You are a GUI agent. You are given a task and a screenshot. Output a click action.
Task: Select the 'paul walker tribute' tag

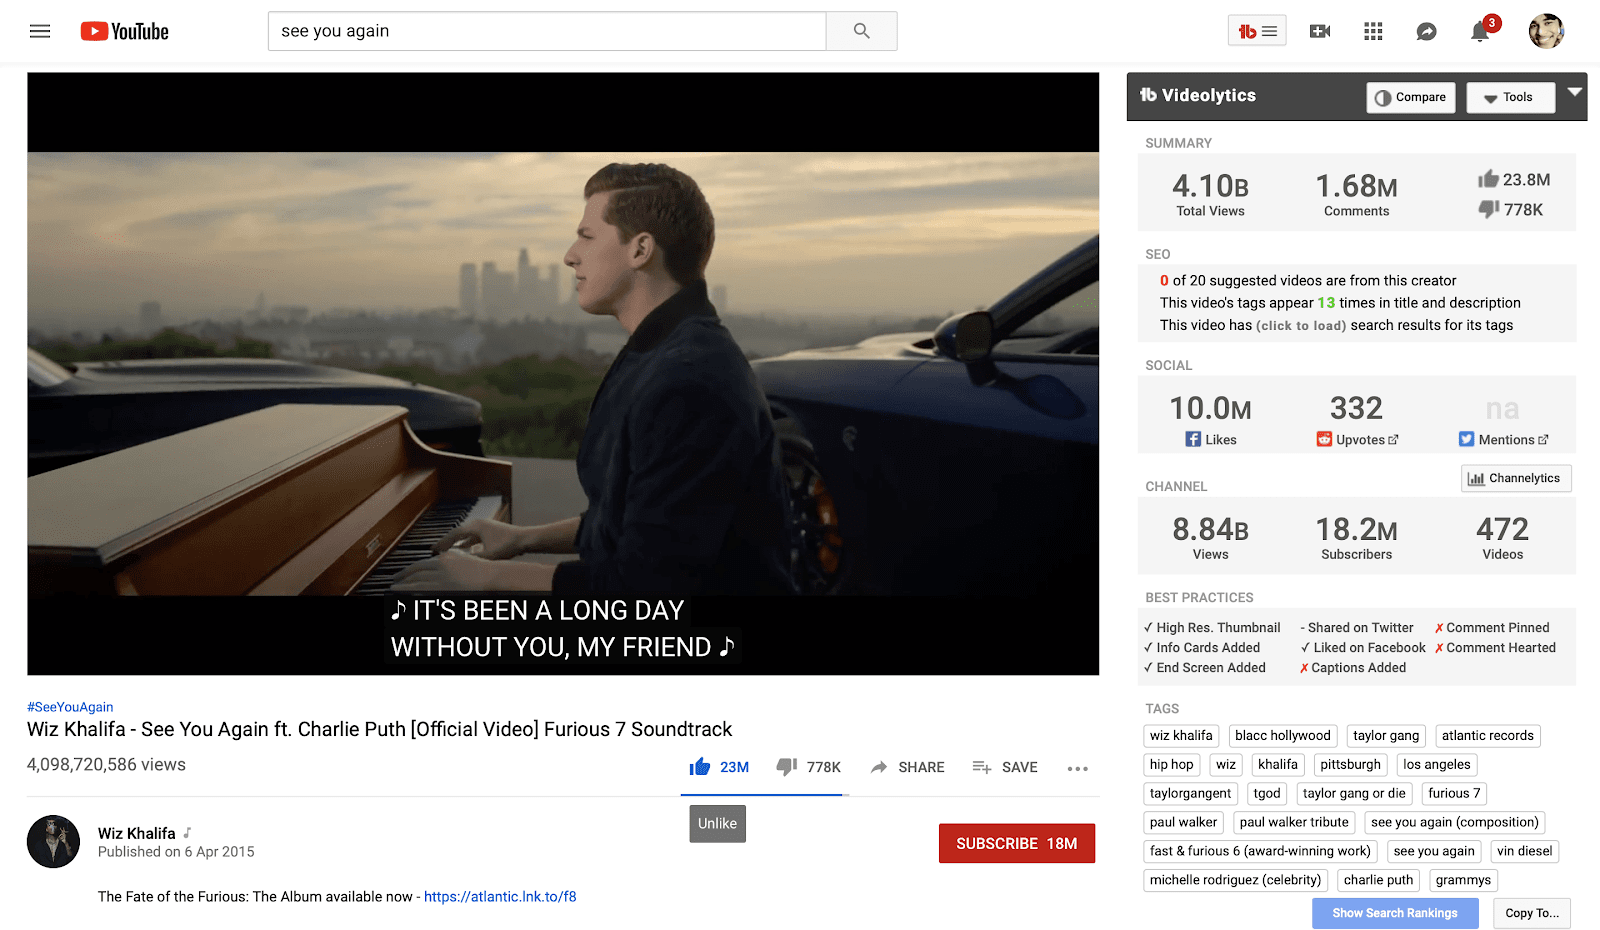pyautogui.click(x=1294, y=823)
